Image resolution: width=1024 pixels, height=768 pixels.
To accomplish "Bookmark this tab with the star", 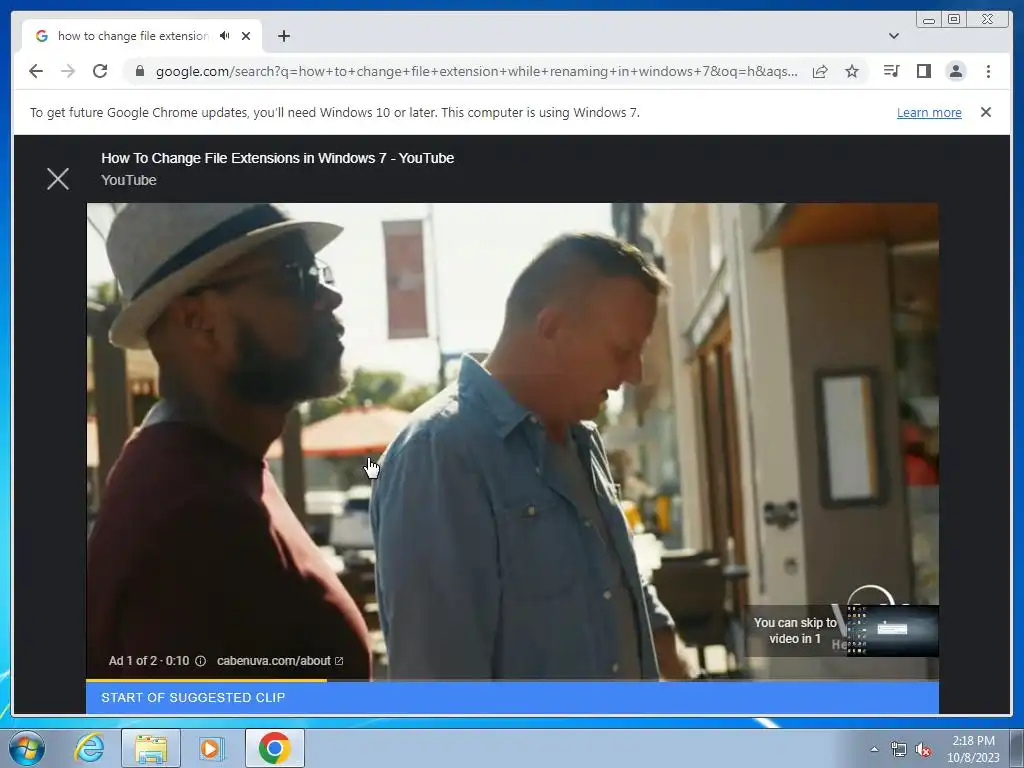I will click(x=852, y=71).
